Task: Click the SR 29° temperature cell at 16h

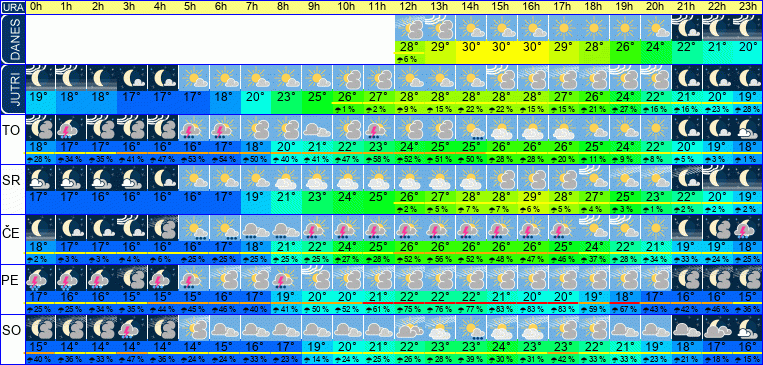Action: [533, 197]
